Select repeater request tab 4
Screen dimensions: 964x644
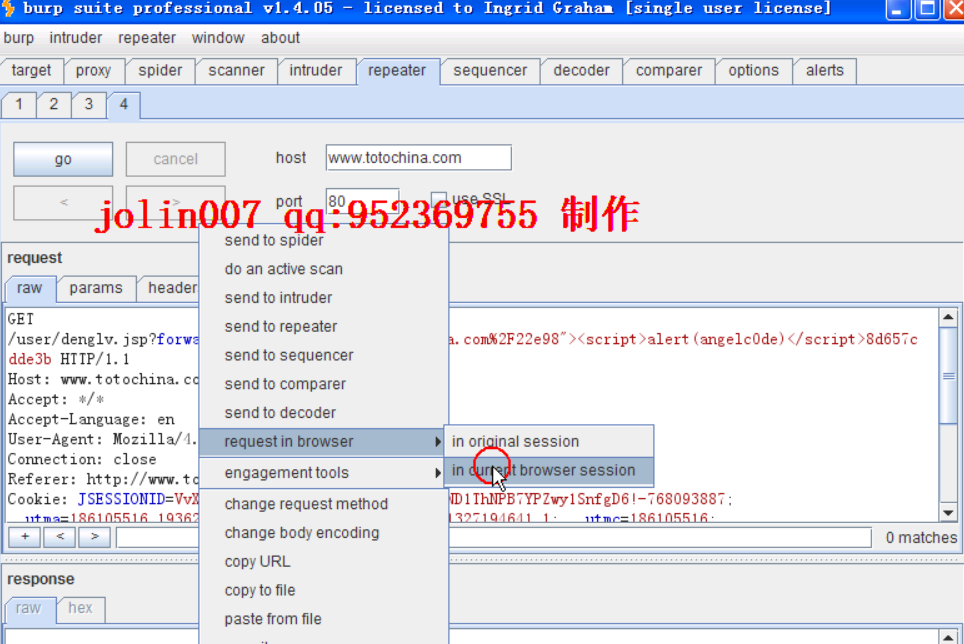point(124,104)
